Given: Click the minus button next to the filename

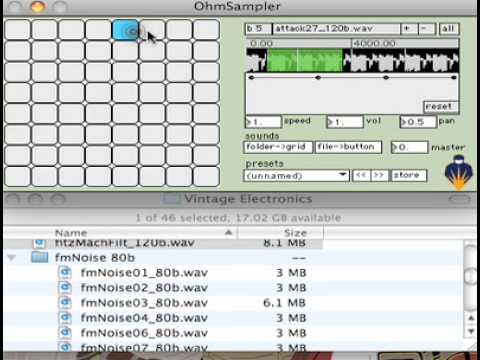Looking at the screenshot, I should point(426,29).
